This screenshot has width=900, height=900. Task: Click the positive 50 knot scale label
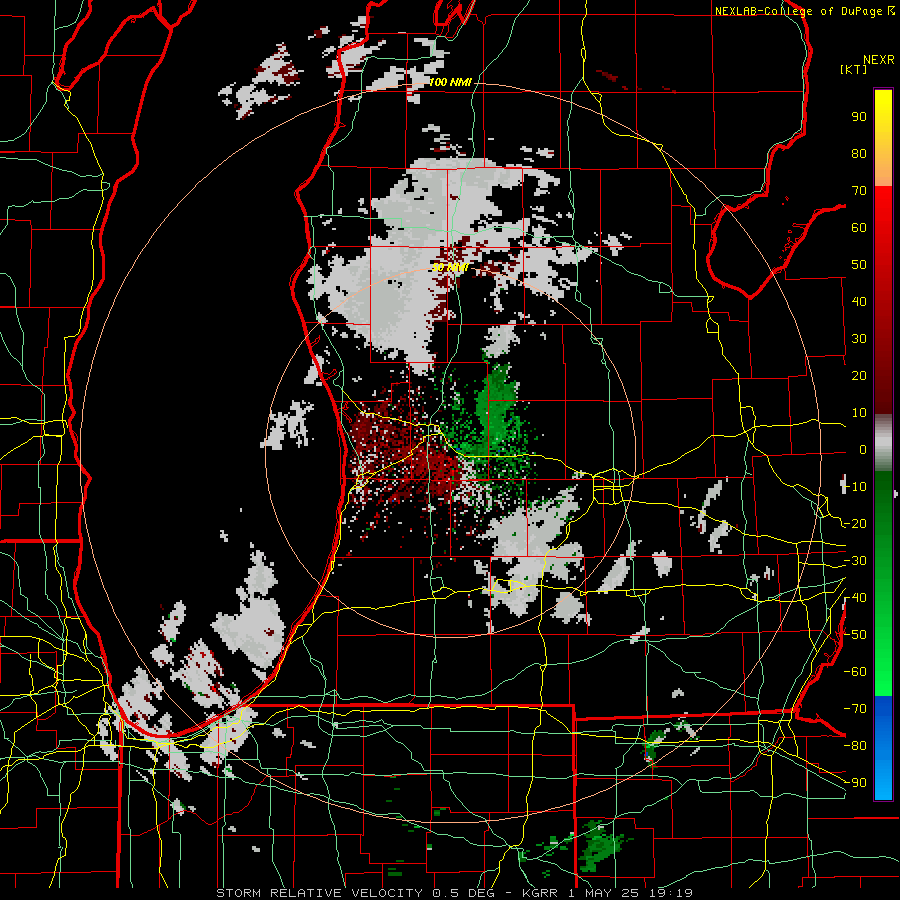859,265
